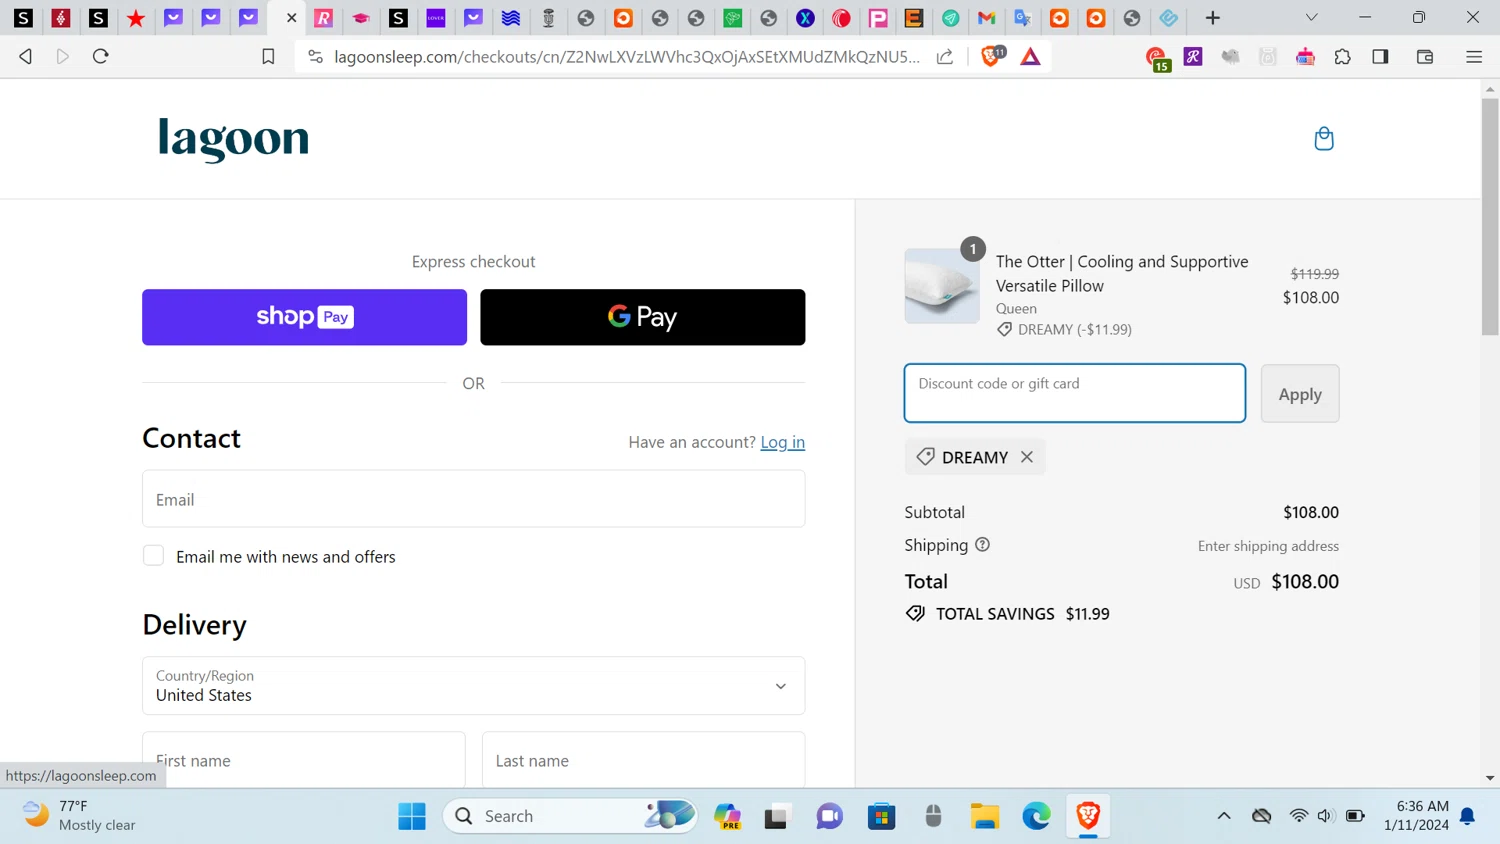This screenshot has height=844, width=1500.
Task: Click the Last name field
Action: pyautogui.click(x=643, y=760)
